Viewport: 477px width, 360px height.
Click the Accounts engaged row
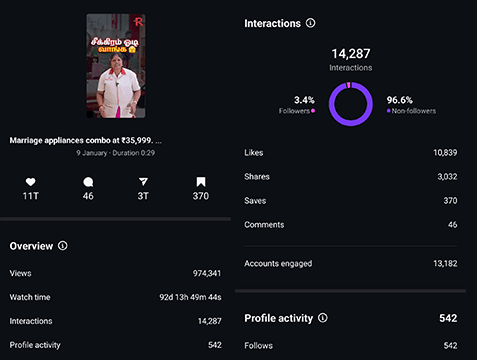pos(351,263)
